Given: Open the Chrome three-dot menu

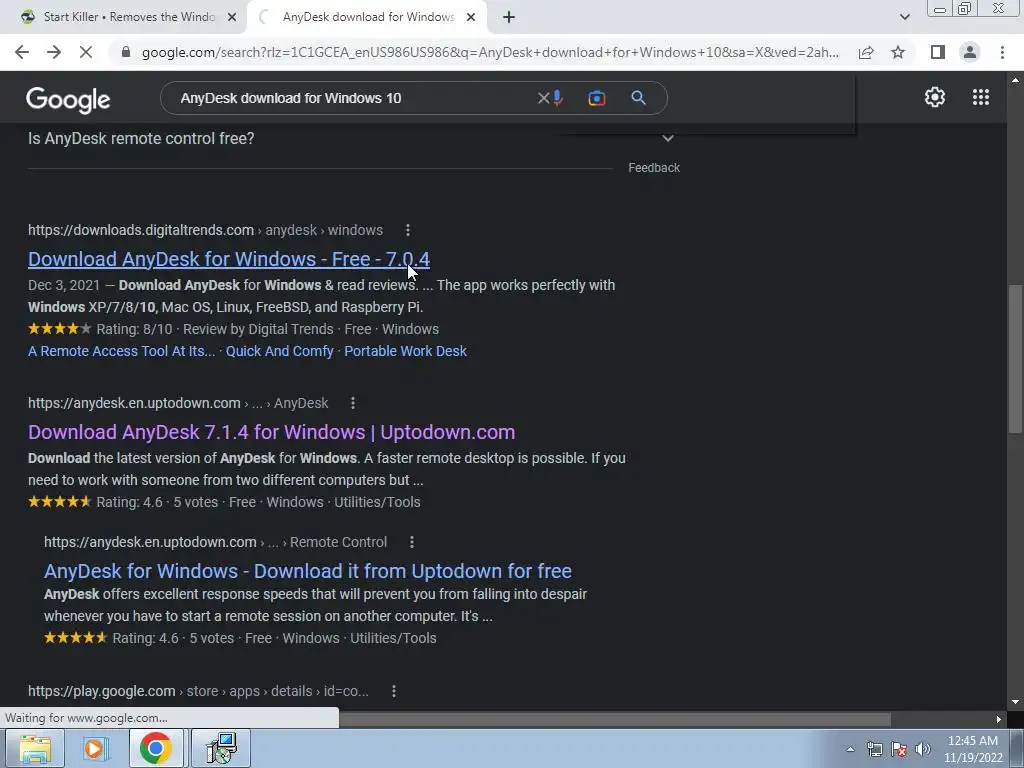Looking at the screenshot, I should pyautogui.click(x=1002, y=52).
